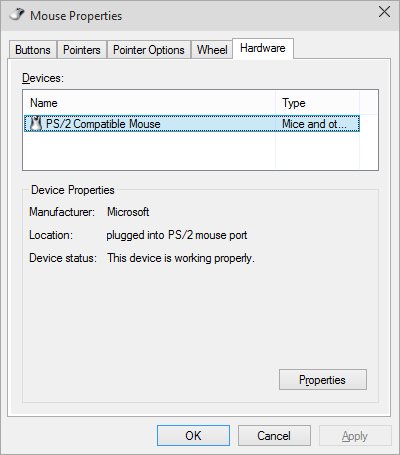Select the Wheel tab
This screenshot has width=400, height=455.
212,50
